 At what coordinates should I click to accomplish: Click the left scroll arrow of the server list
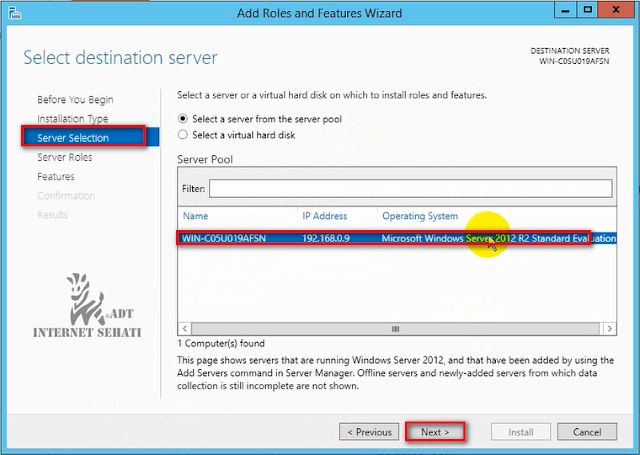click(185, 328)
